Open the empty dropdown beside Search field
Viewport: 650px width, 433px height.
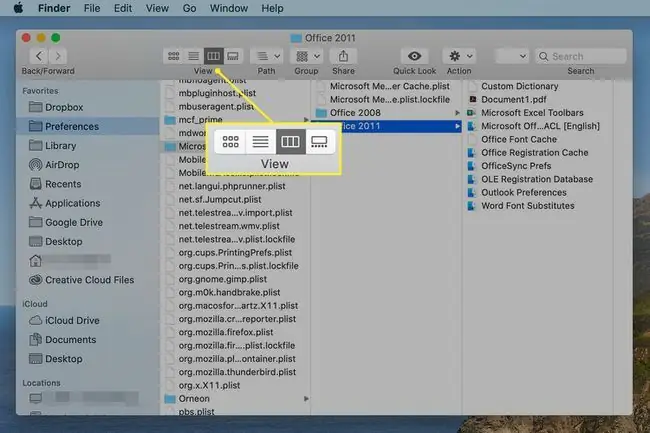[x=512, y=56]
